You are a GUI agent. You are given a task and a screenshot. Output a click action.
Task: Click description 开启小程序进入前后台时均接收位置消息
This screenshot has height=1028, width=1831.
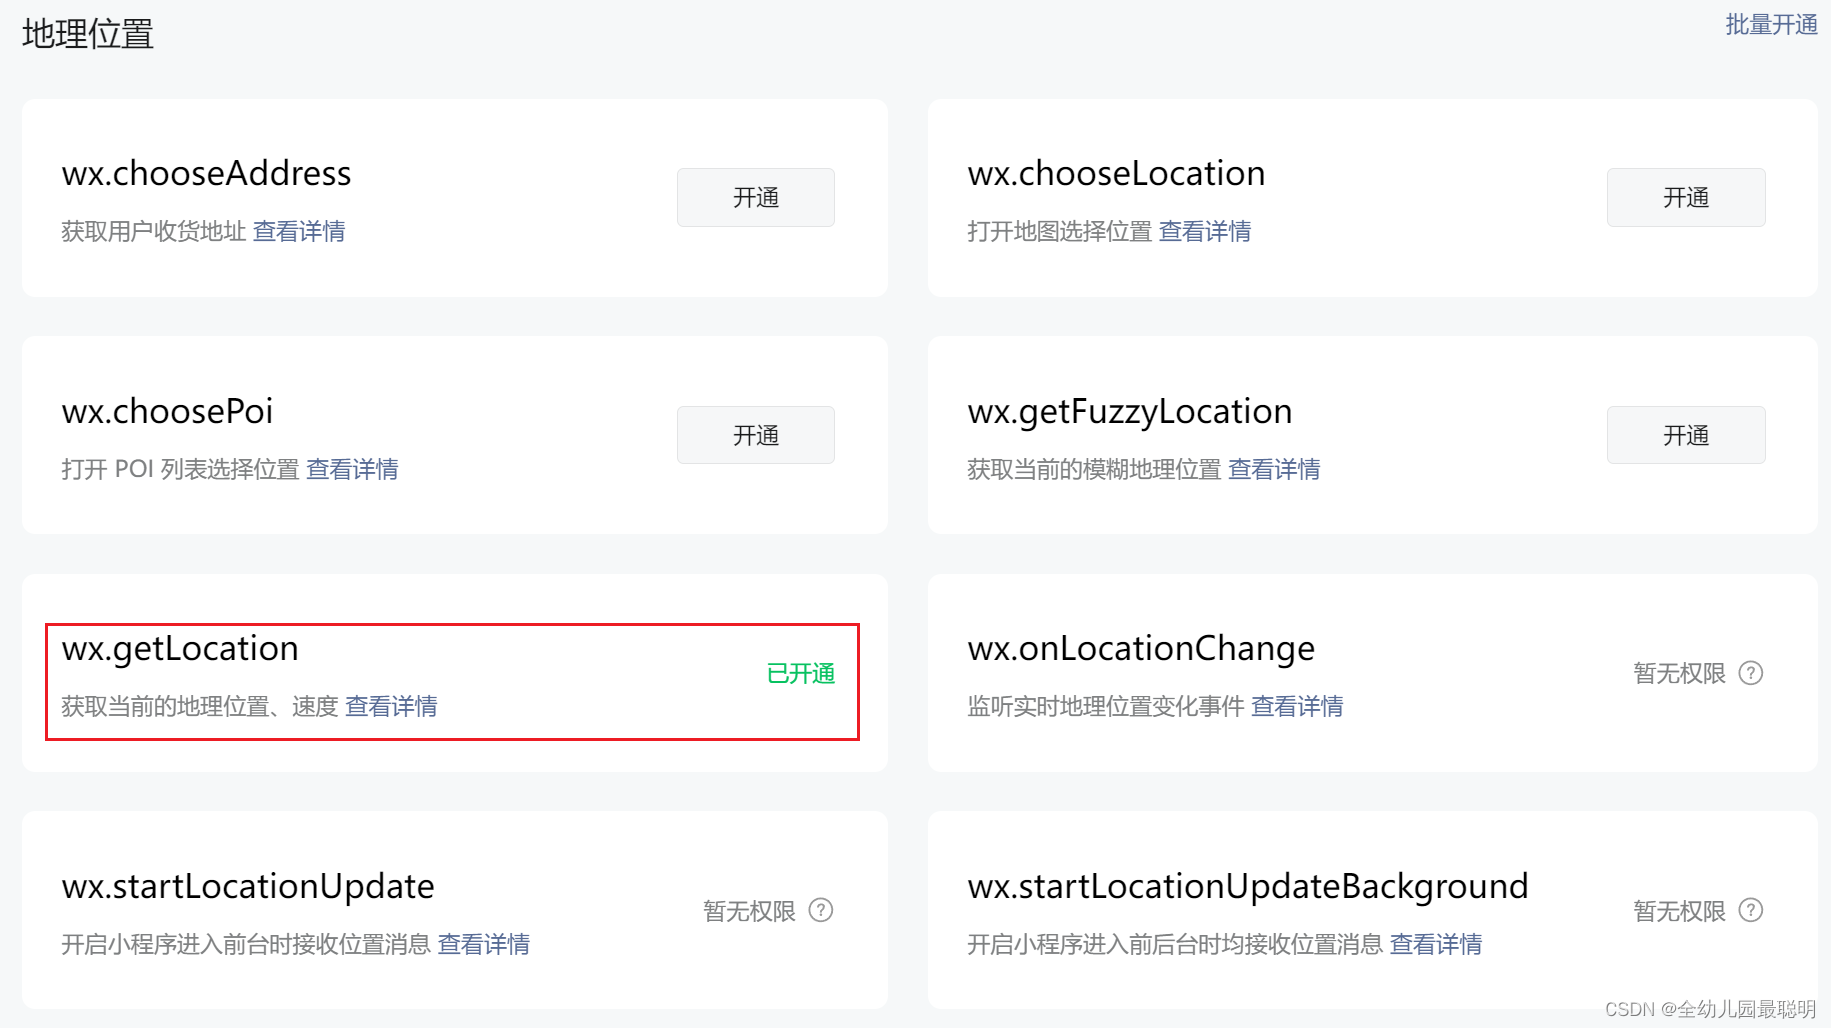tap(1175, 944)
